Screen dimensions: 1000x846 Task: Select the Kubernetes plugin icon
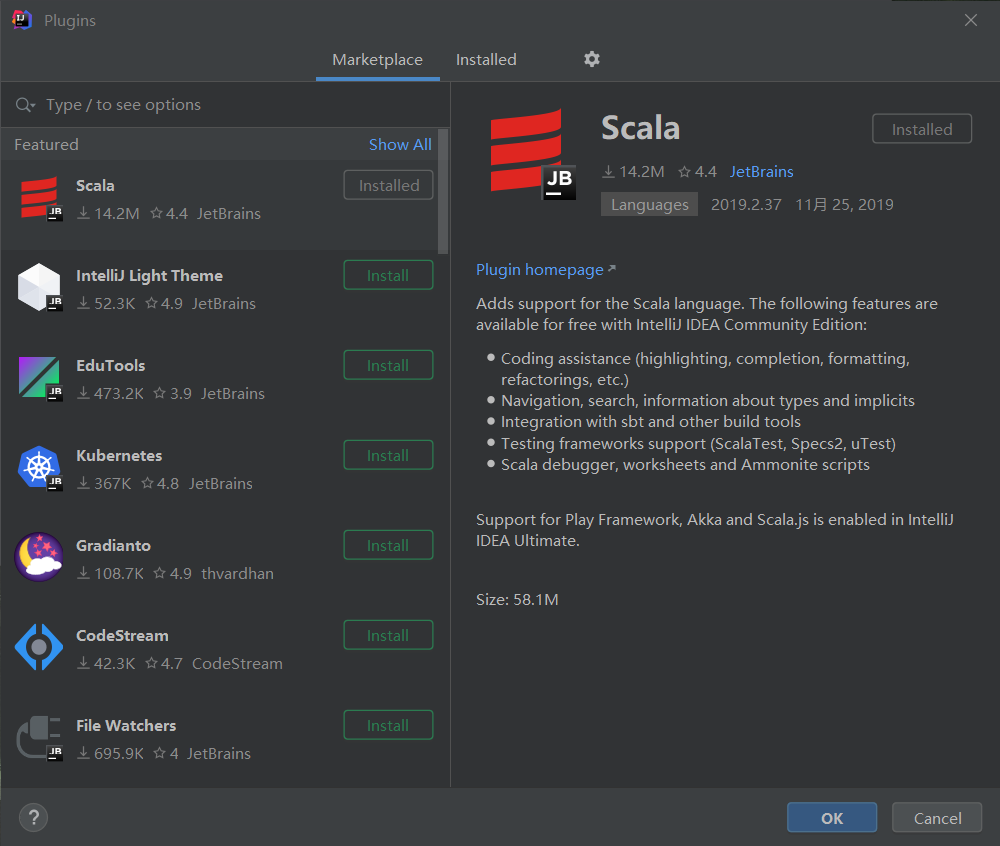point(40,469)
